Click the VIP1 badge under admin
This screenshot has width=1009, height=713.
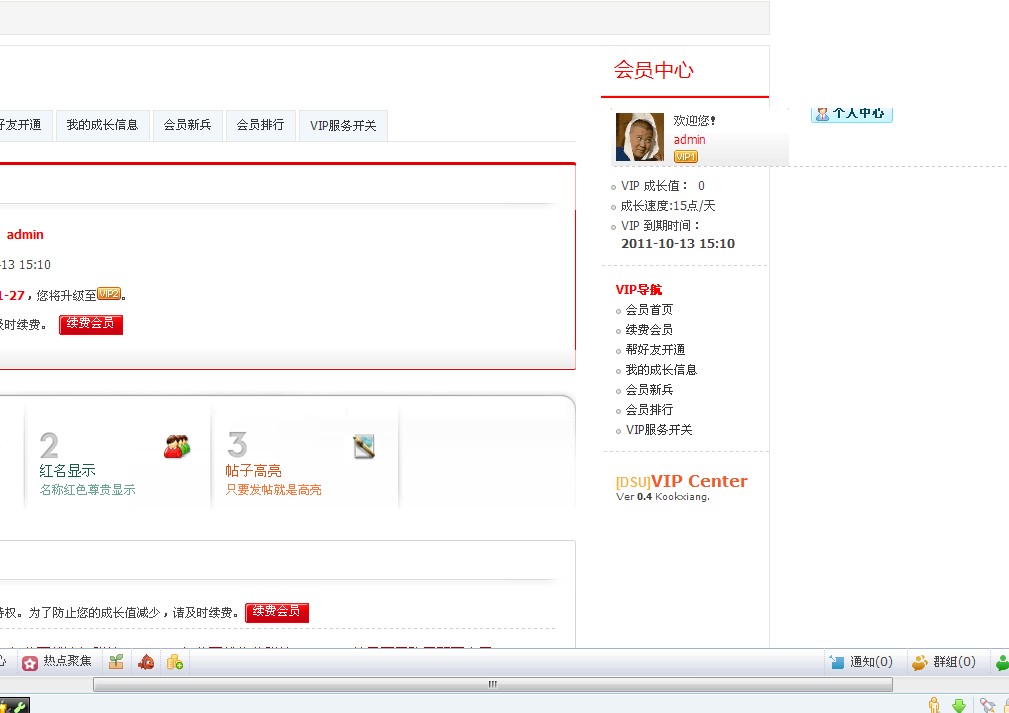point(685,156)
